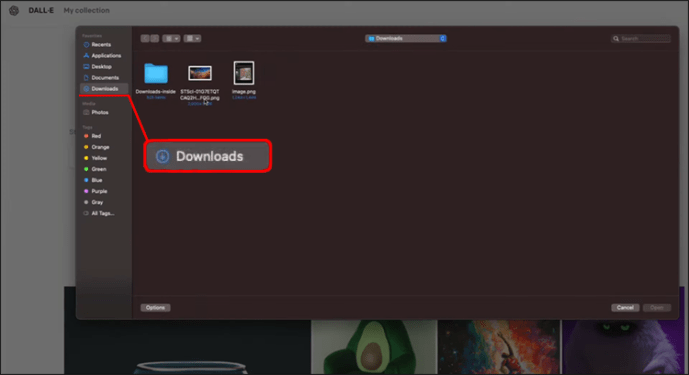Filter by the Purple tag
The image size is (689, 375).
pos(95,191)
